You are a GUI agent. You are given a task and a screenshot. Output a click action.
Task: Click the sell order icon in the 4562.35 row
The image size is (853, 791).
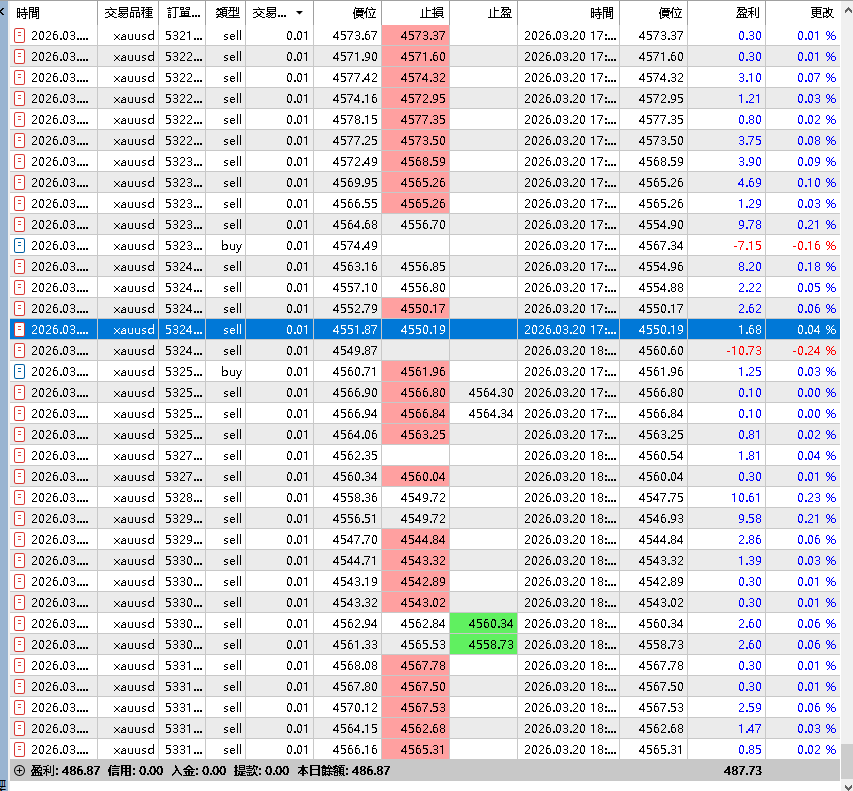point(19,456)
